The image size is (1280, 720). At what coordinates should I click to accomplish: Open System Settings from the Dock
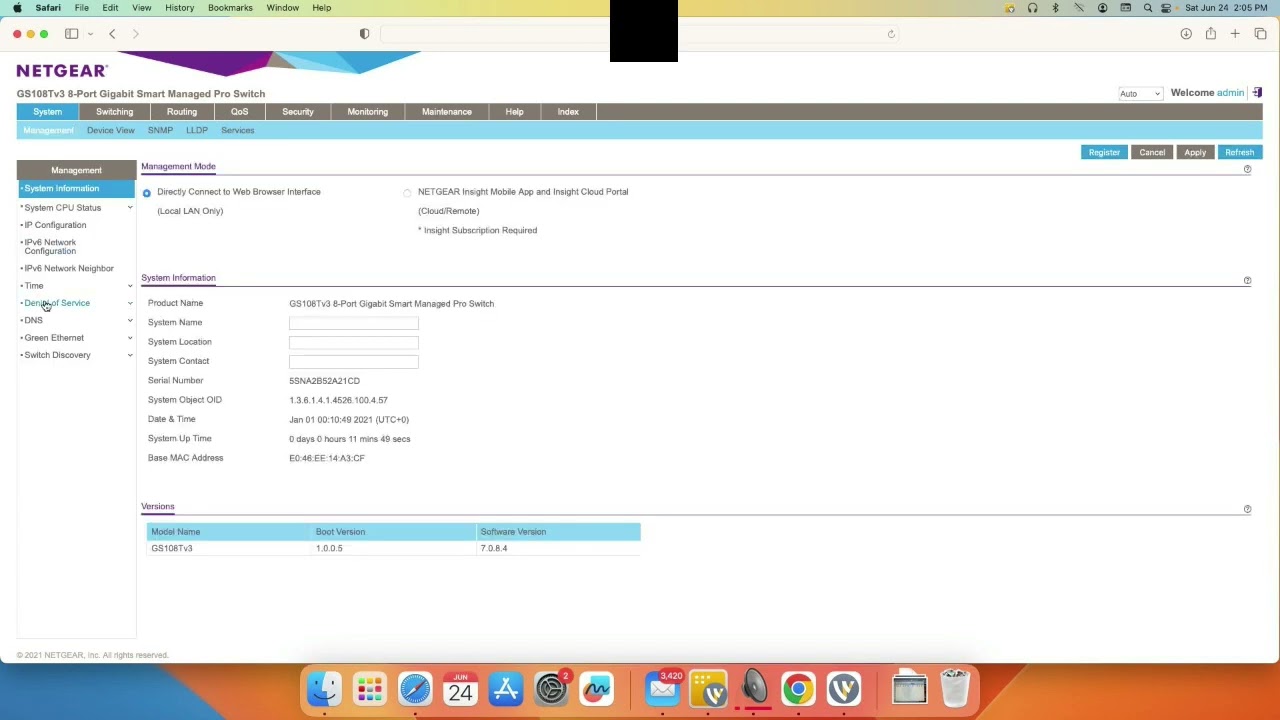pyautogui.click(x=551, y=689)
